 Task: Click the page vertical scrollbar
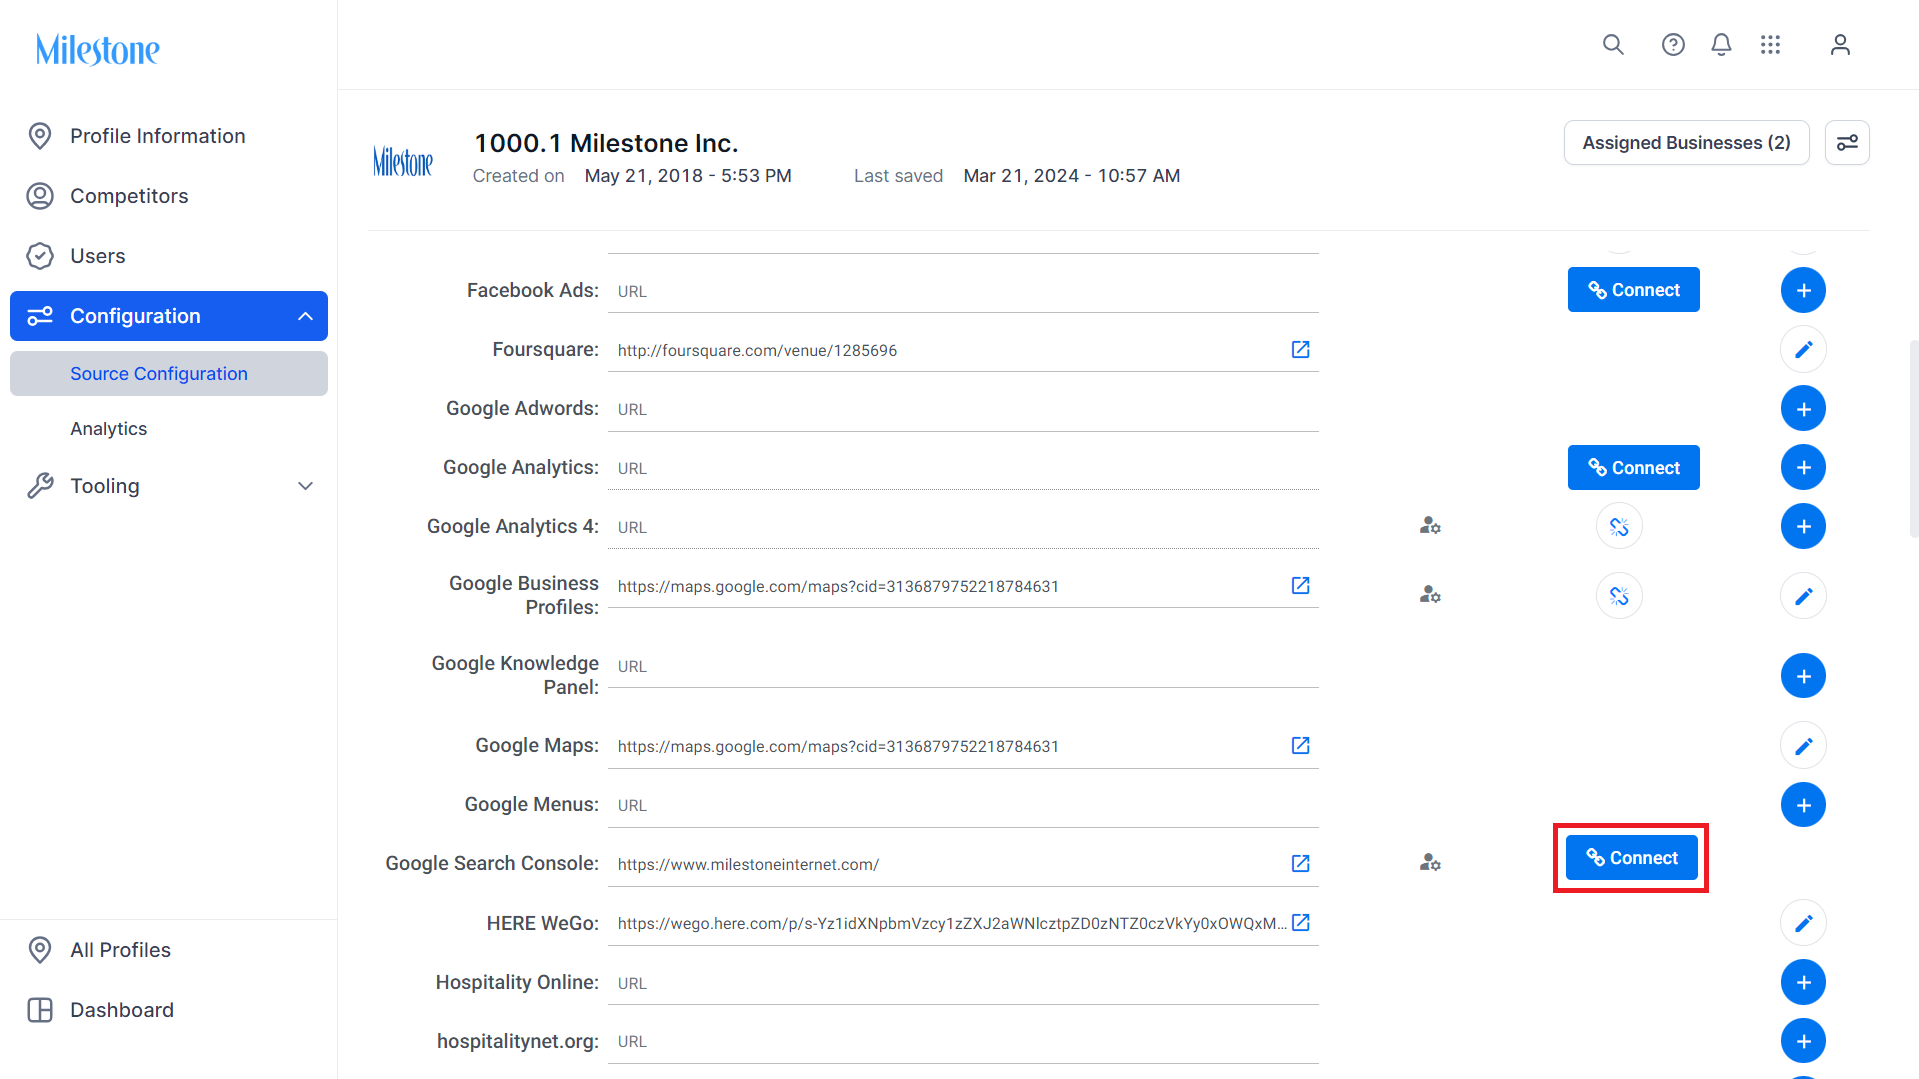point(1913,440)
